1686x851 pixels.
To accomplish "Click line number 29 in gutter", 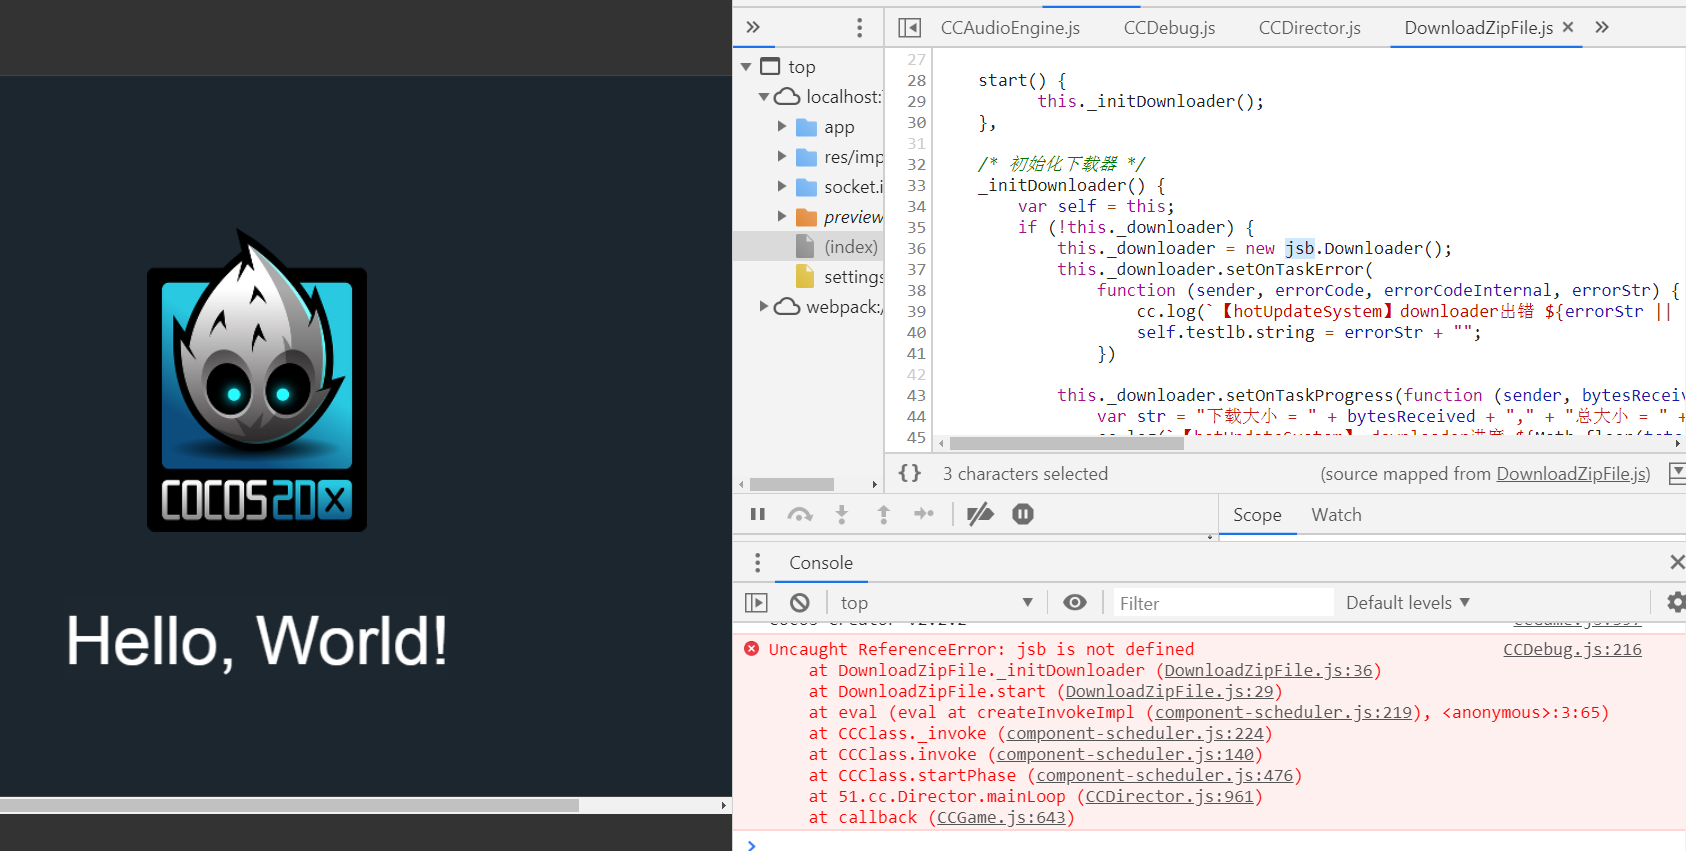I will (916, 101).
